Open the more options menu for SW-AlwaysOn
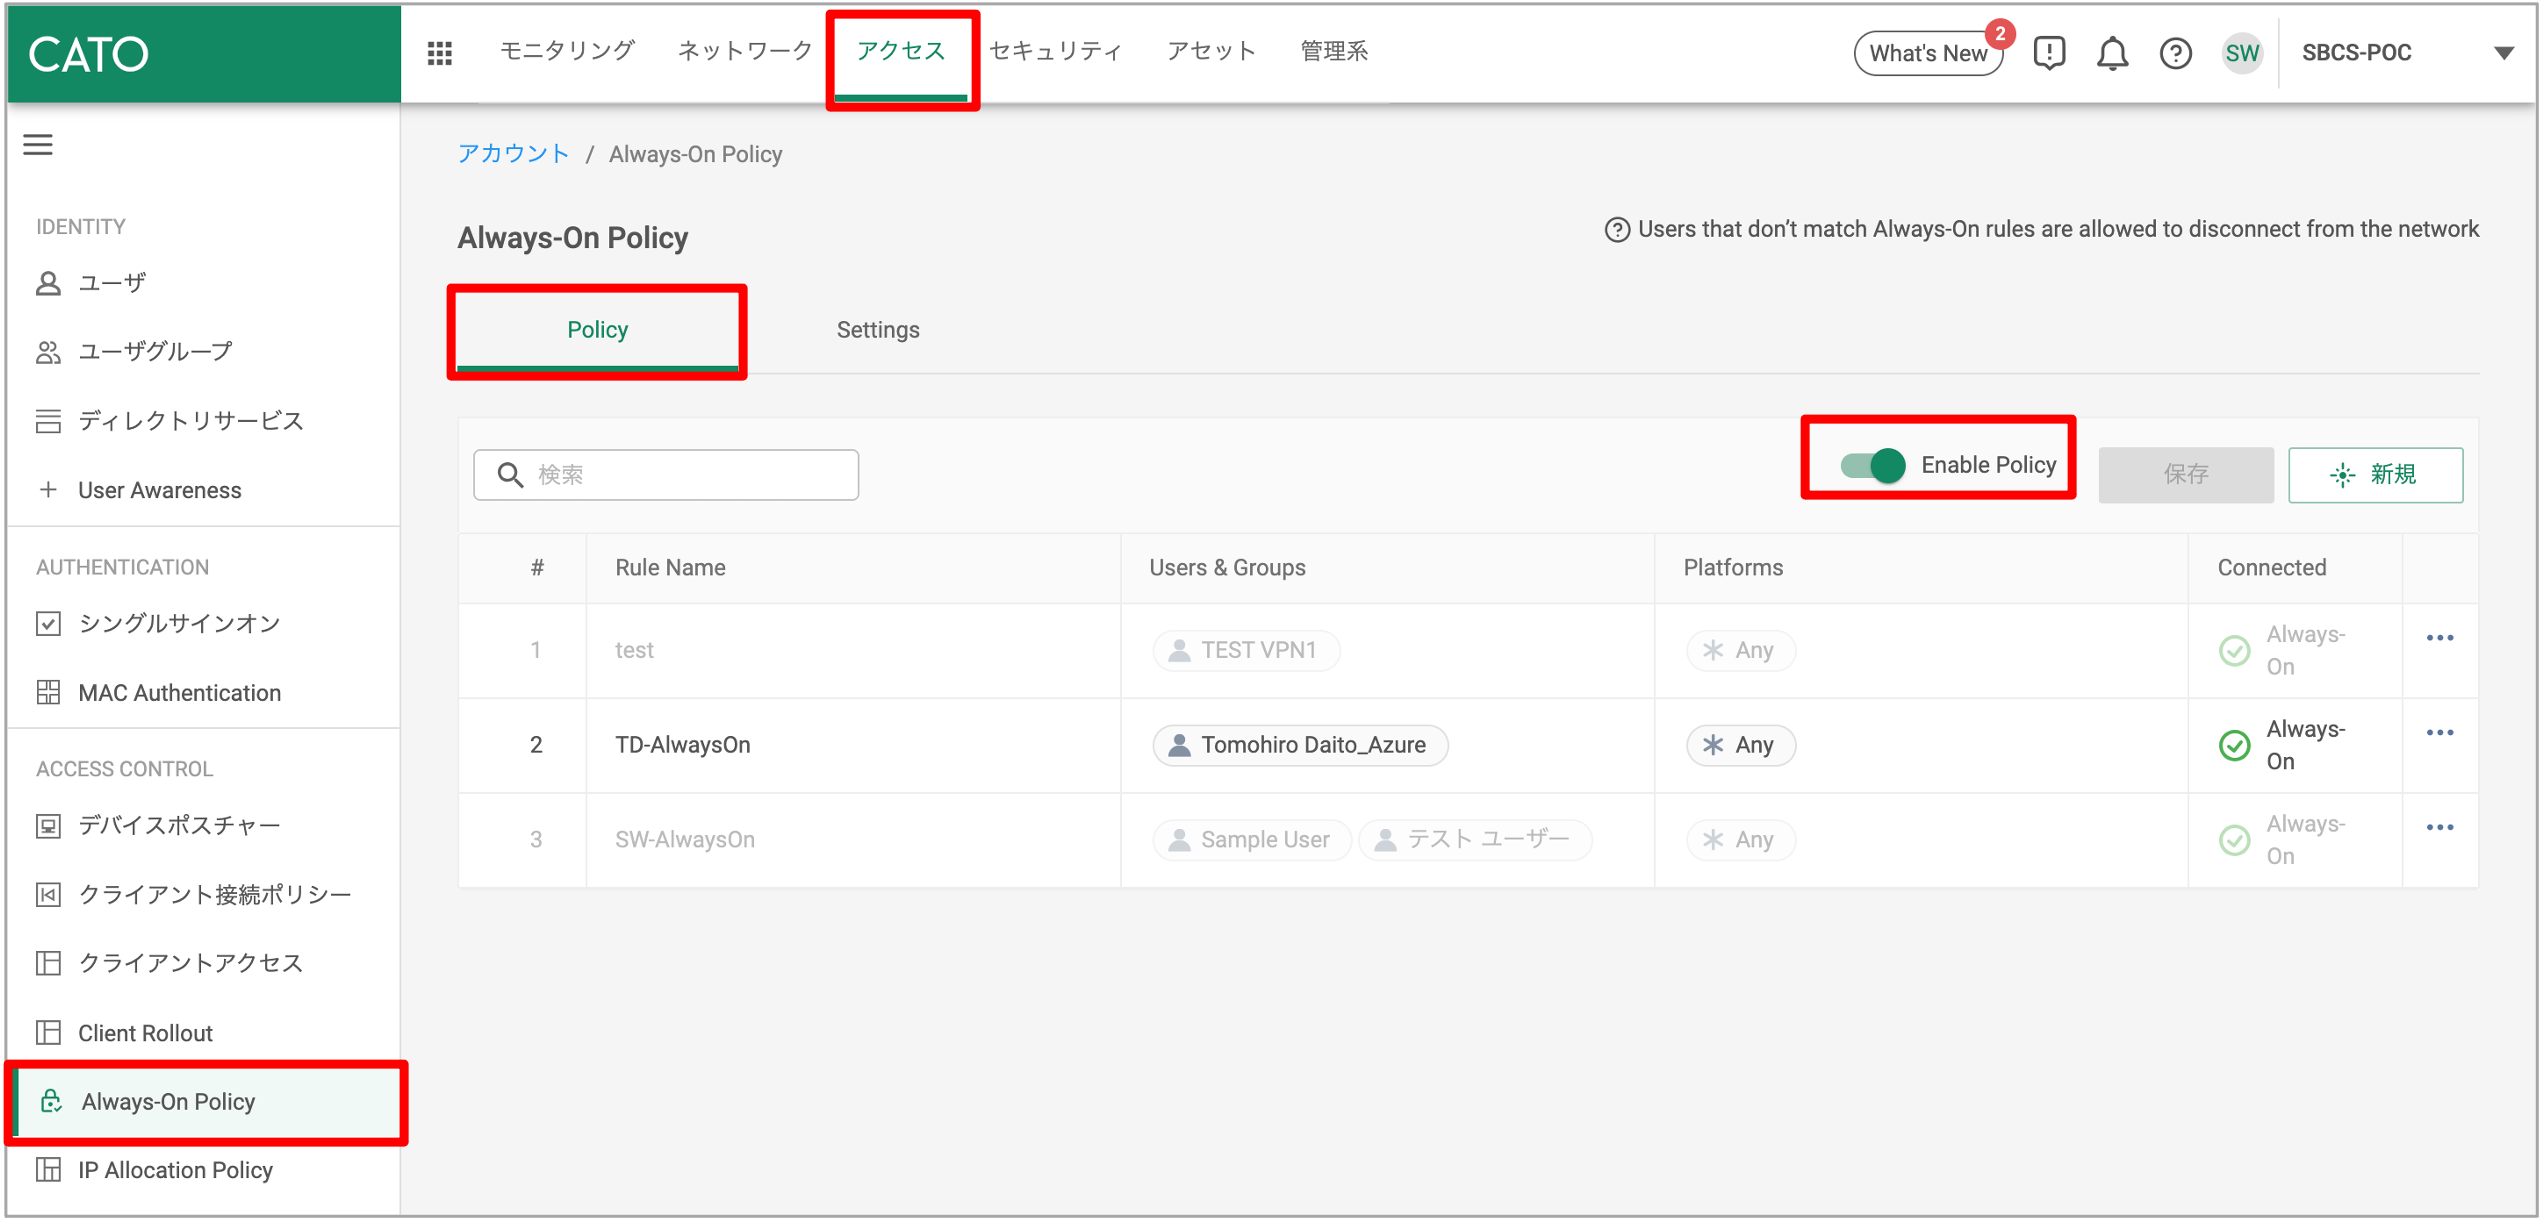 coord(2440,827)
